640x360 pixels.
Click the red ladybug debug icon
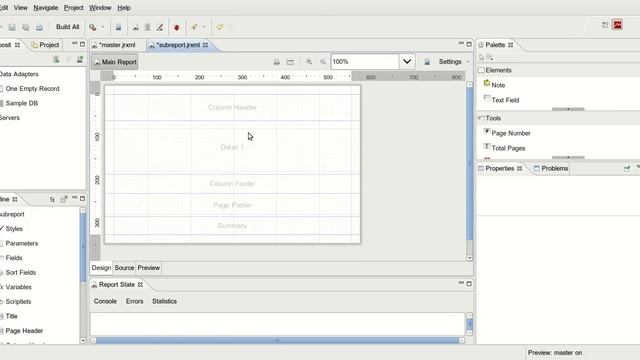point(177,27)
